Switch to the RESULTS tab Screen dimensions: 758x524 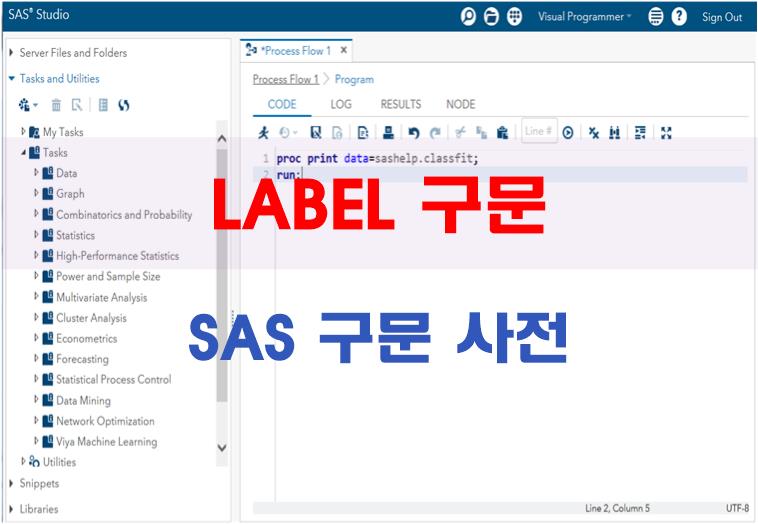tap(401, 104)
